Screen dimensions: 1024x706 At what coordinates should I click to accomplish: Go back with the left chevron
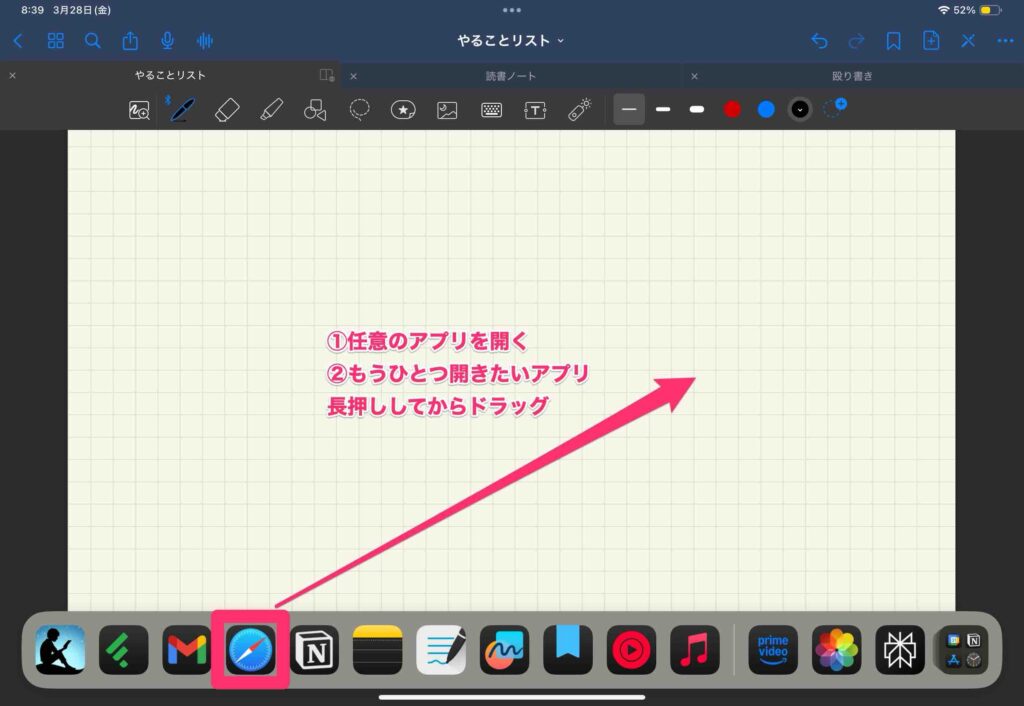18,41
